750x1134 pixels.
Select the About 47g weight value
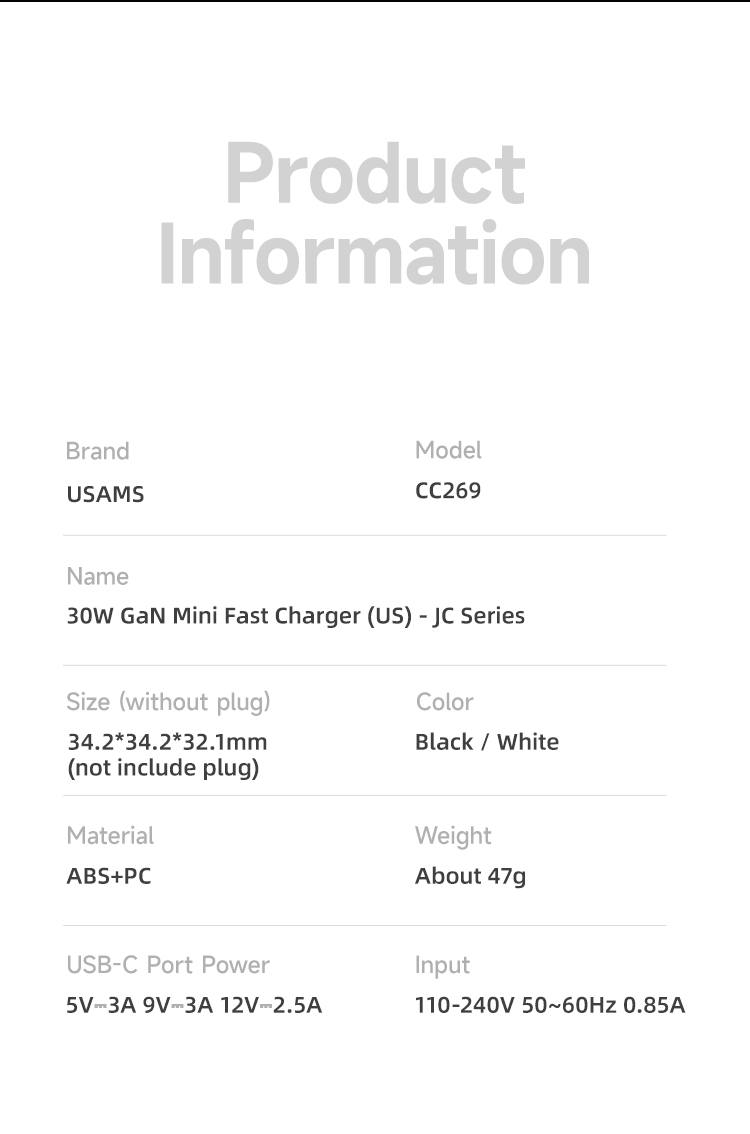coord(470,876)
